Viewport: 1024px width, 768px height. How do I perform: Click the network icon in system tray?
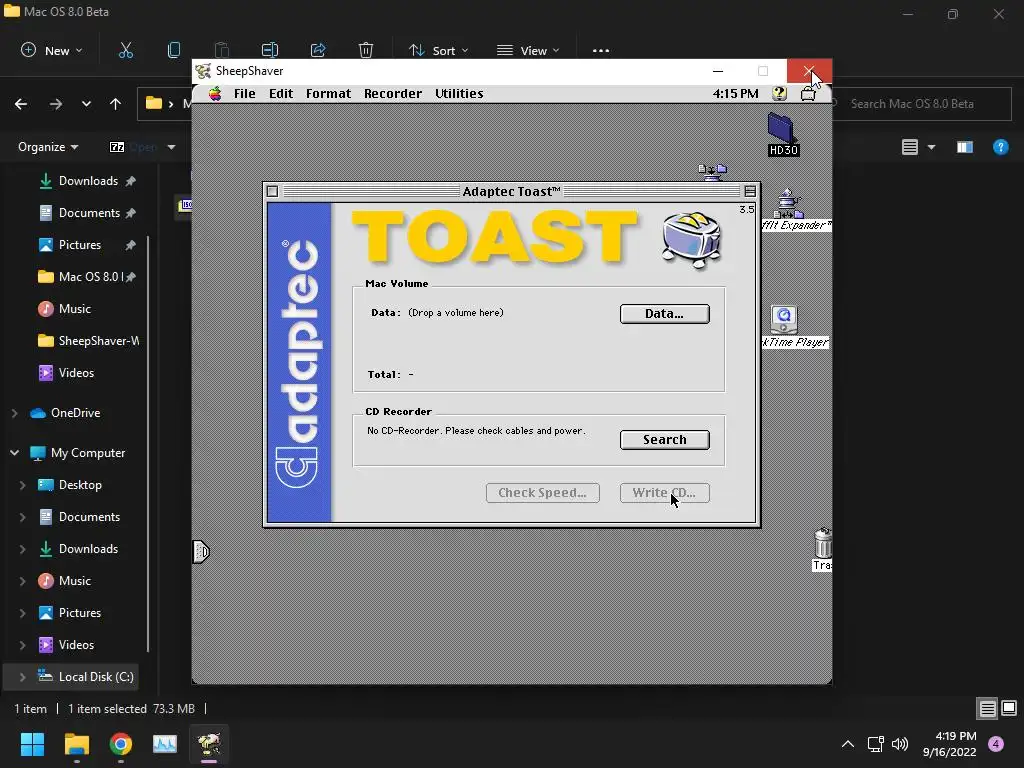[x=875, y=744]
